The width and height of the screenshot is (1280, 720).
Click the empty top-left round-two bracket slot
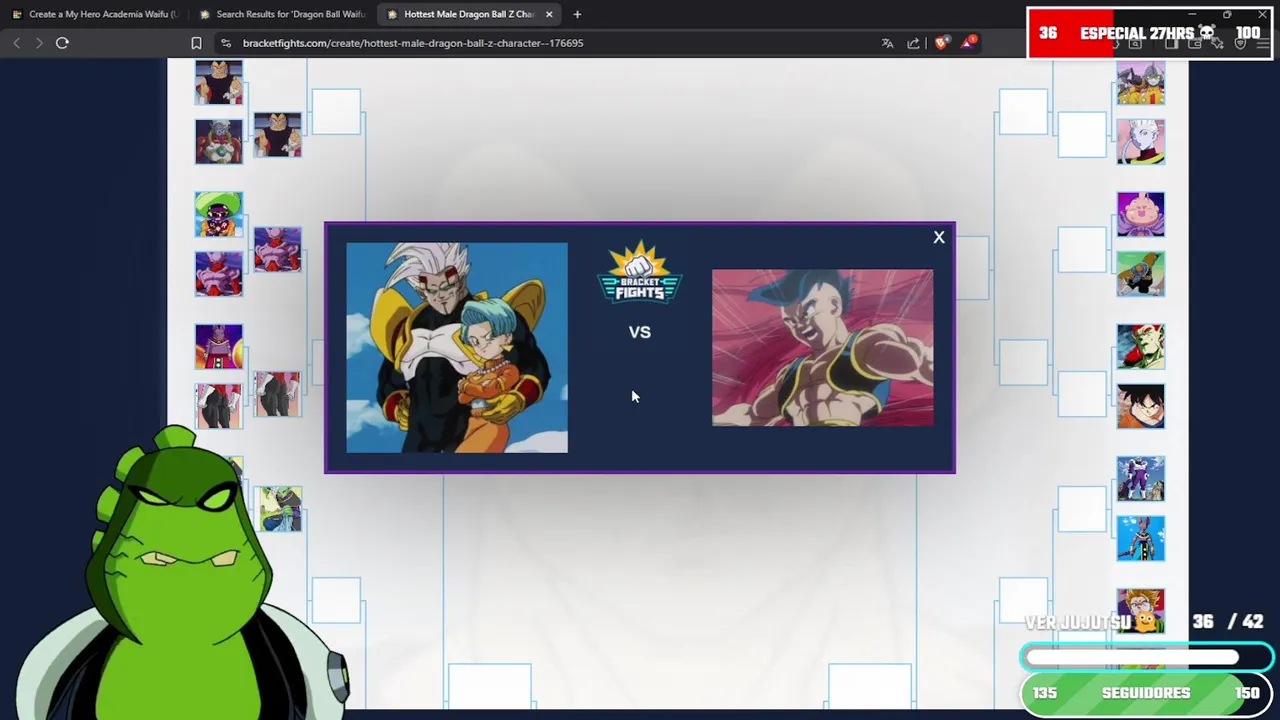(x=336, y=111)
